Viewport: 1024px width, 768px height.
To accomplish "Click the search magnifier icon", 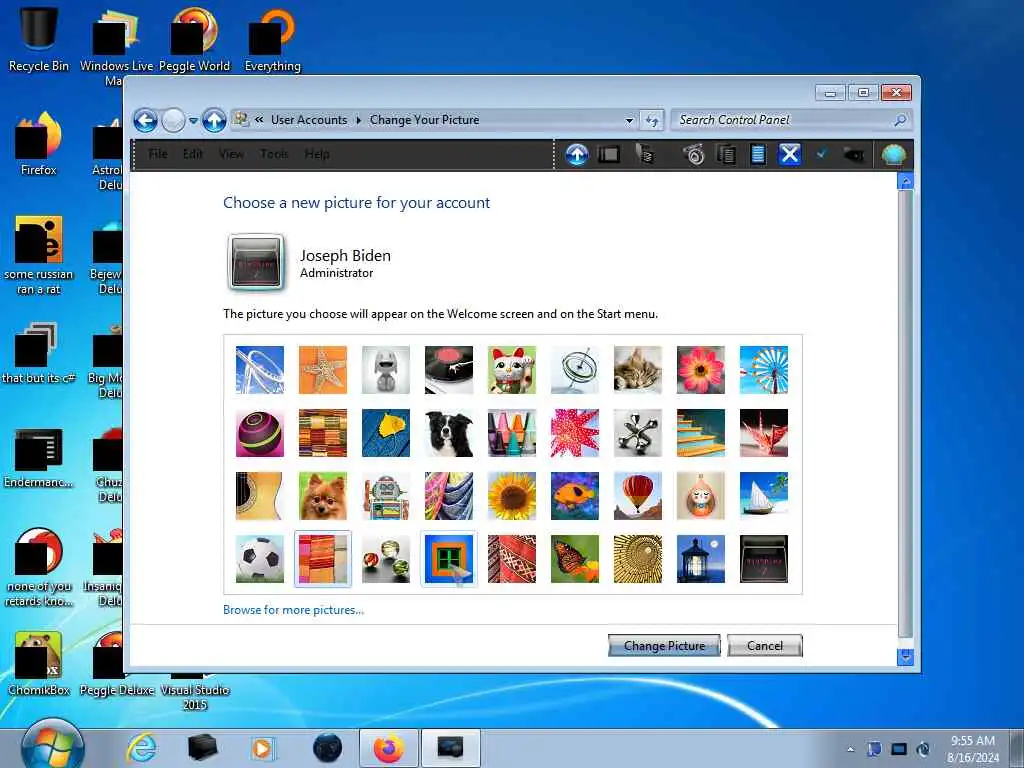I will (x=900, y=120).
